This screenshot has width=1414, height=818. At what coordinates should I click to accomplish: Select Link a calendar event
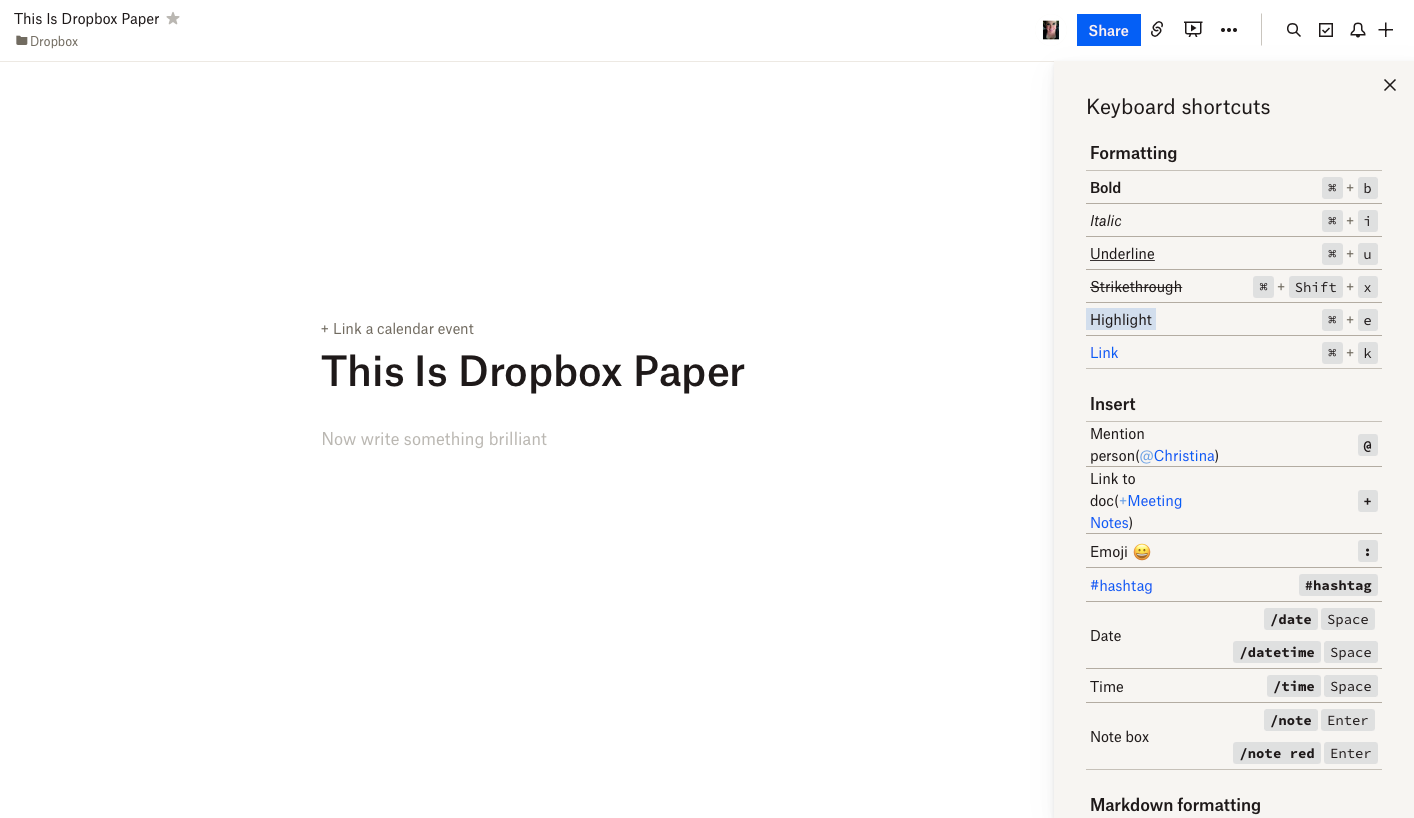click(x=397, y=328)
